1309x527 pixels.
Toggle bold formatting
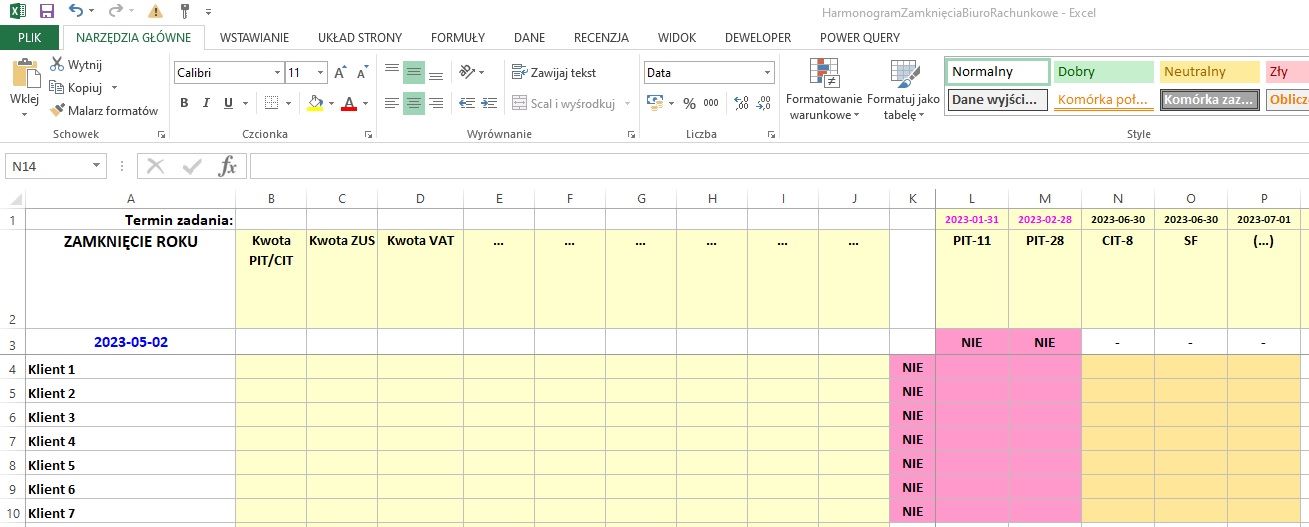tap(184, 103)
